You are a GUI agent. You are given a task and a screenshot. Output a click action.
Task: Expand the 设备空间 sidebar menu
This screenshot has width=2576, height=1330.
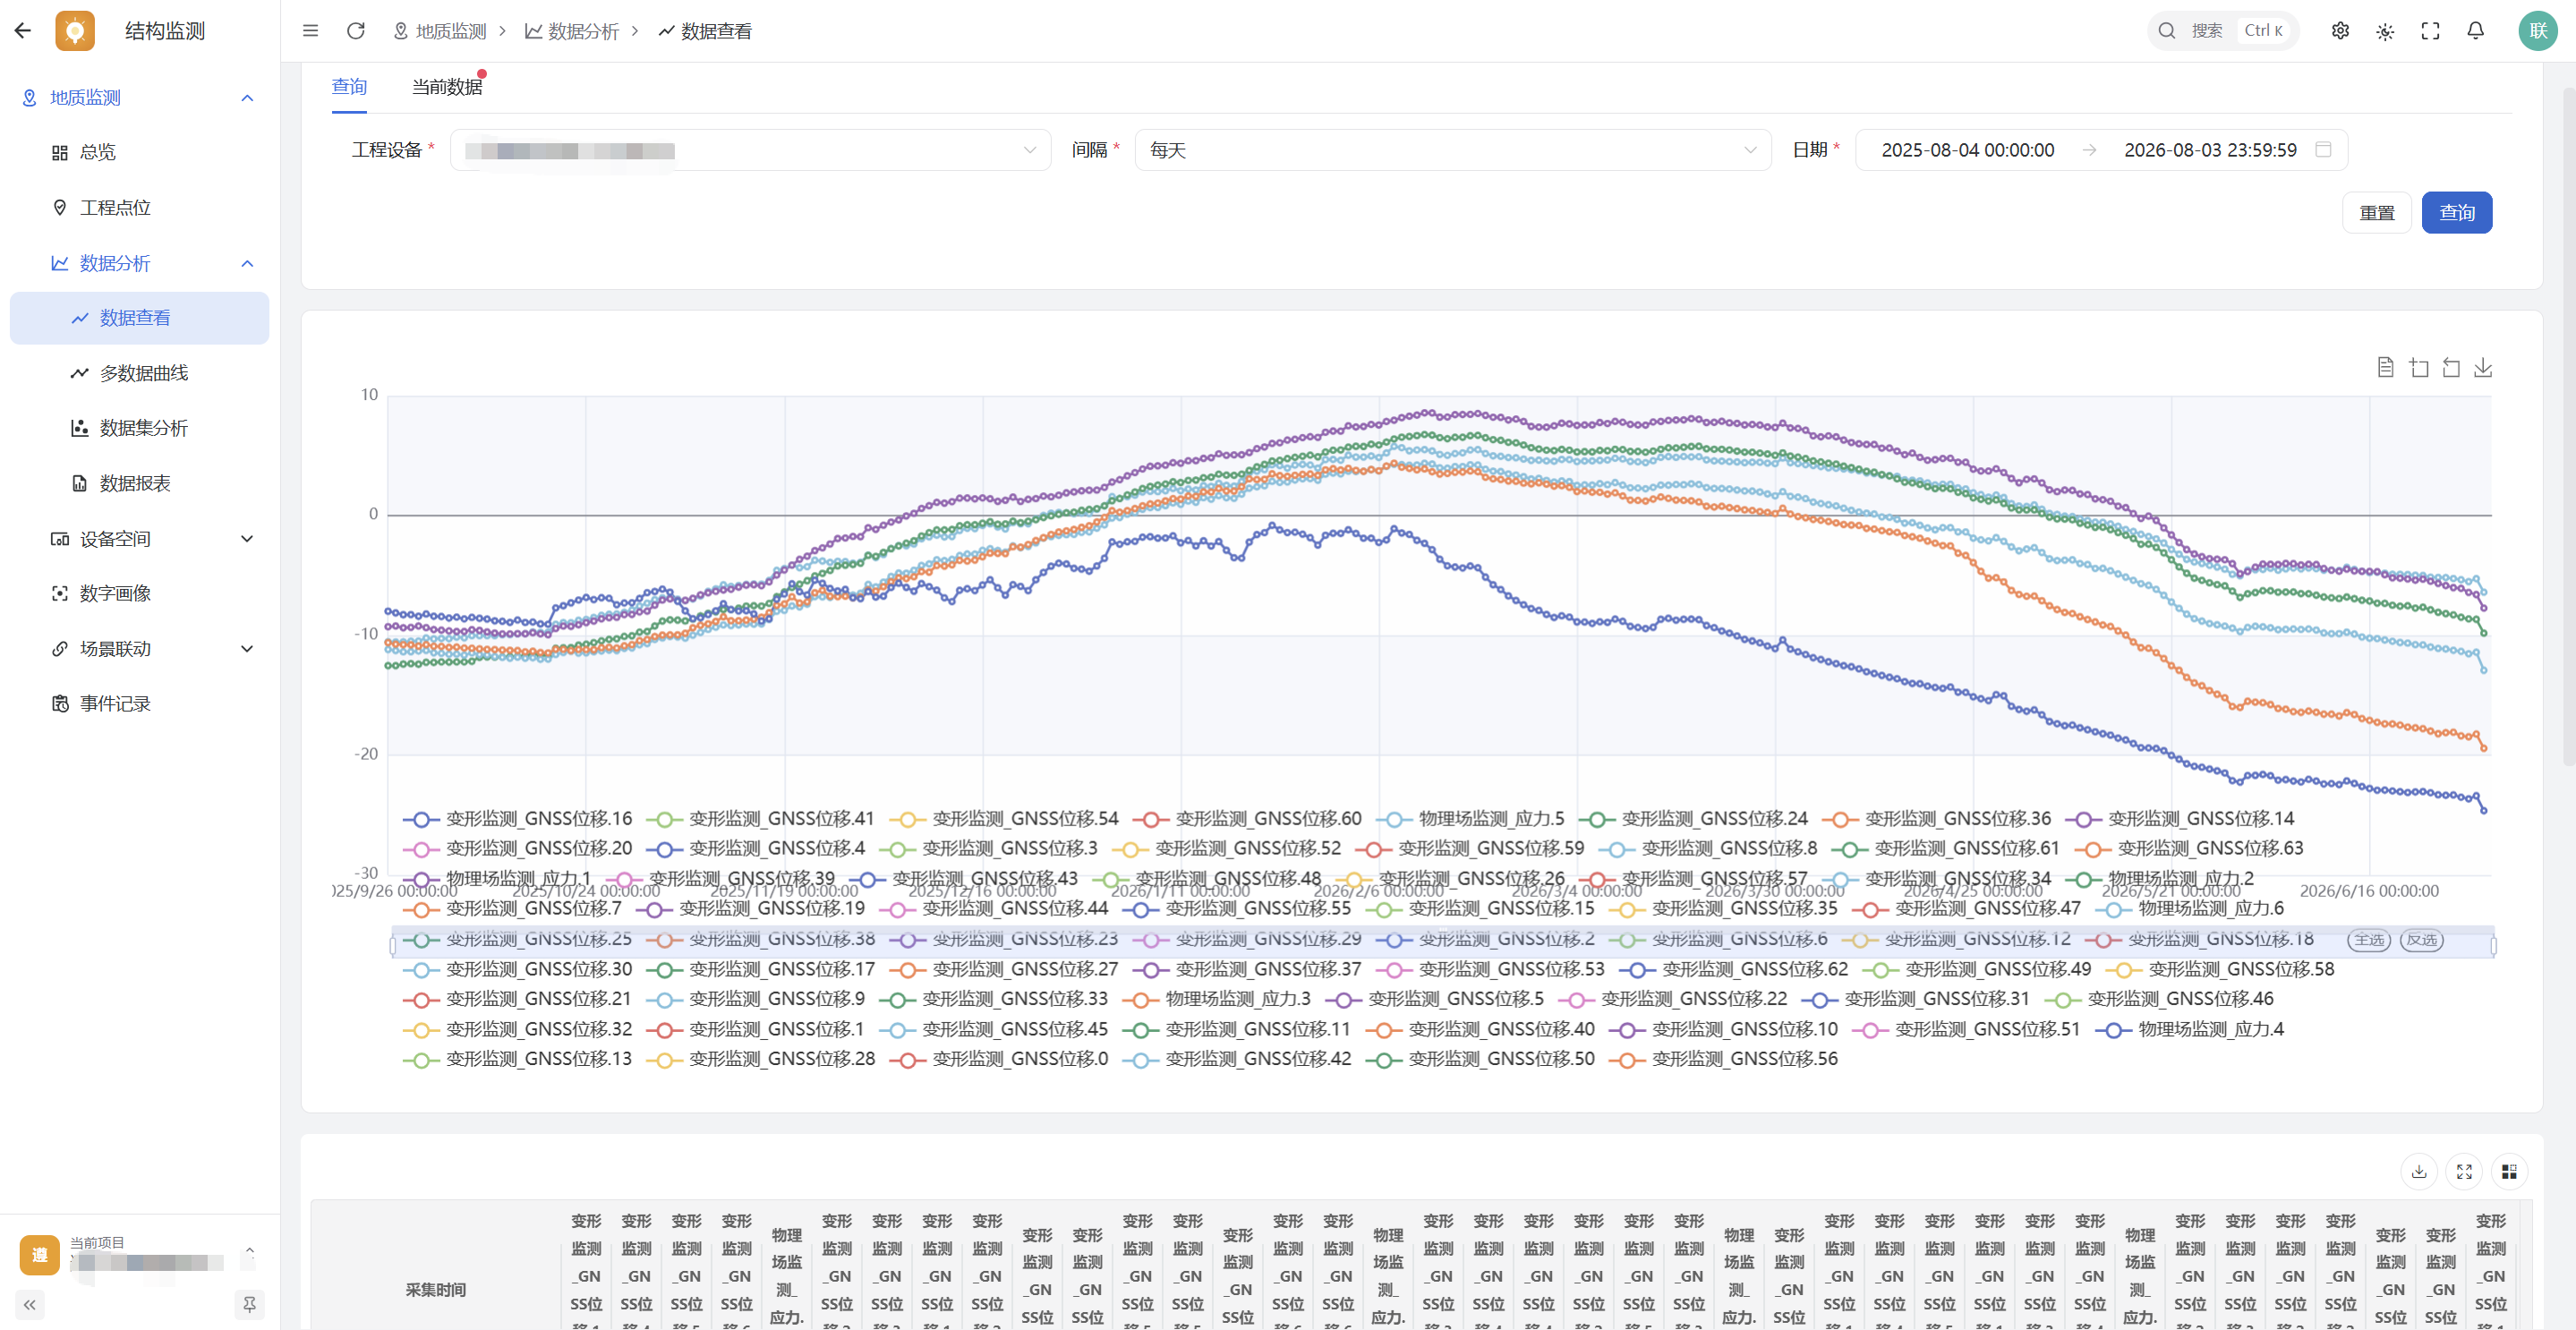(x=140, y=539)
